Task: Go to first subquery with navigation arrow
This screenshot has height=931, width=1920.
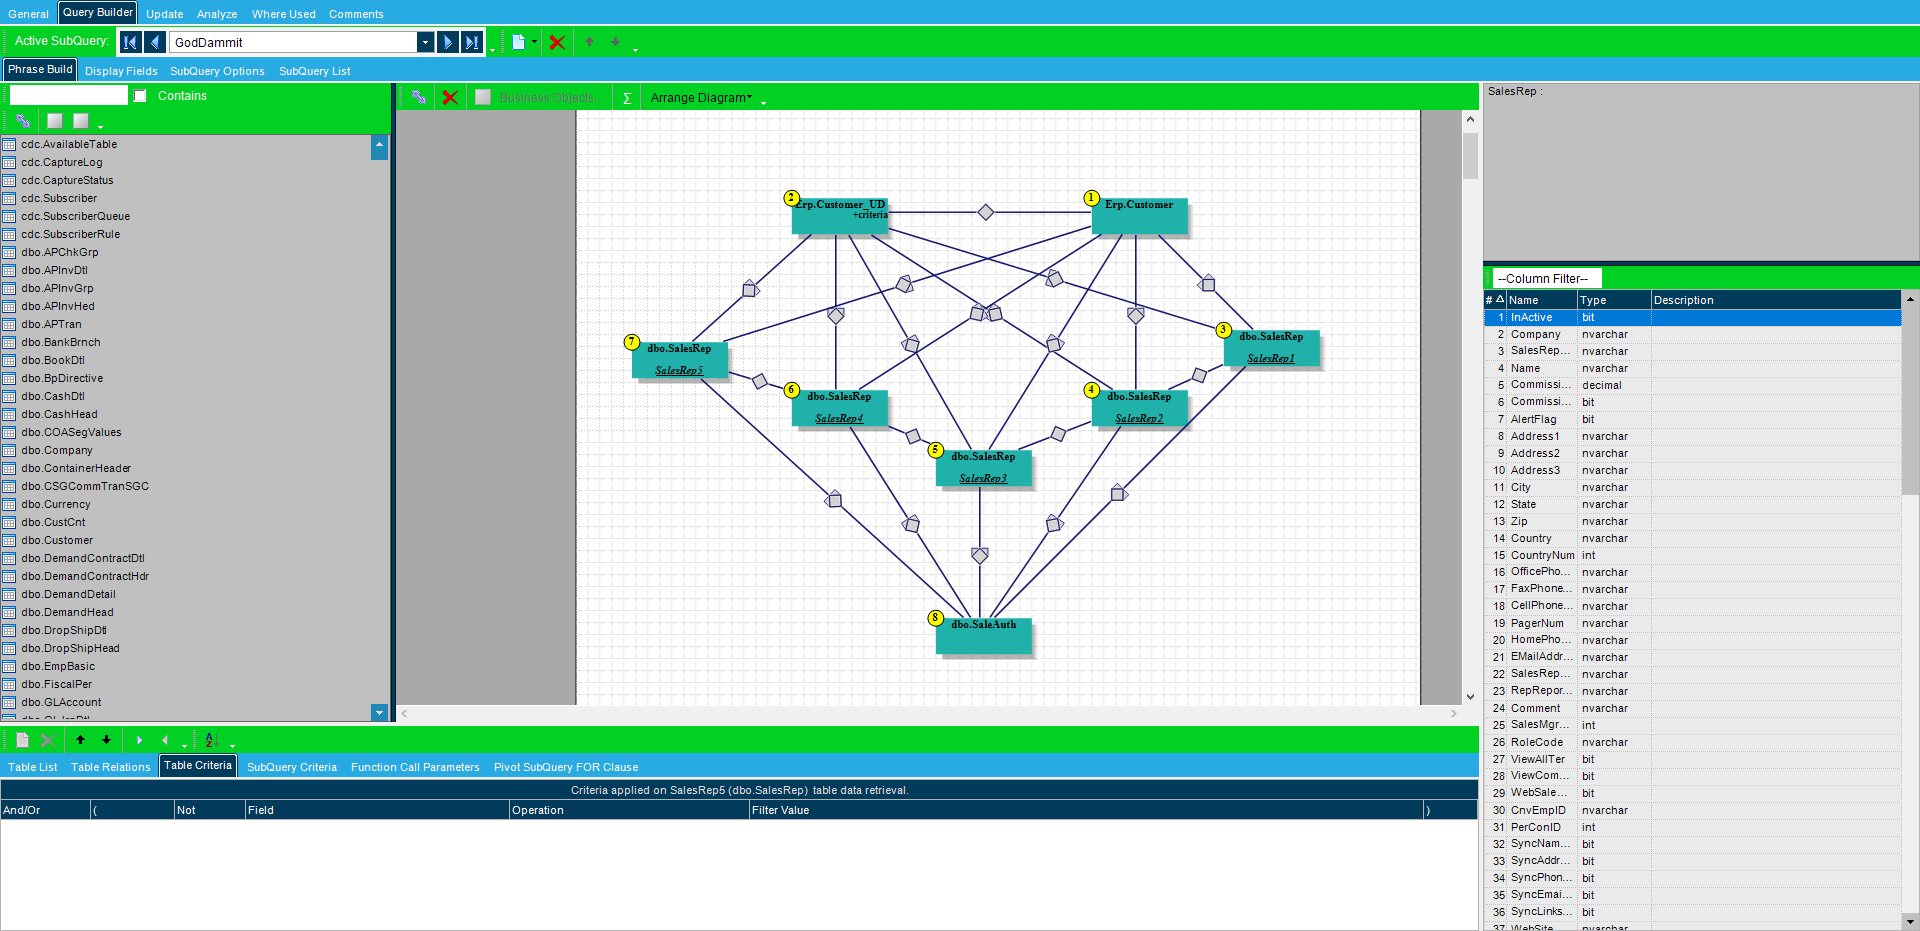Action: [x=130, y=42]
